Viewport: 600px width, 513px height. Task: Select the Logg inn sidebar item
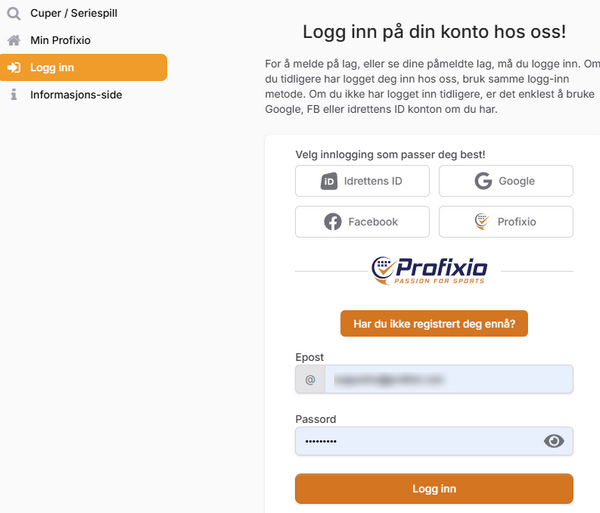click(x=84, y=68)
